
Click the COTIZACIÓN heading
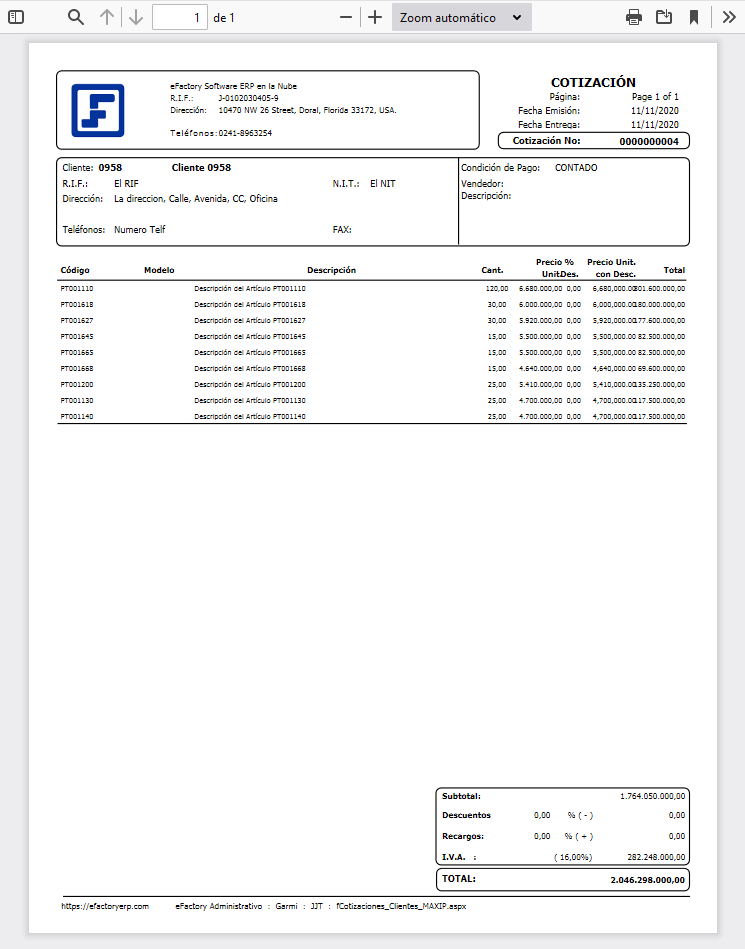[593, 82]
